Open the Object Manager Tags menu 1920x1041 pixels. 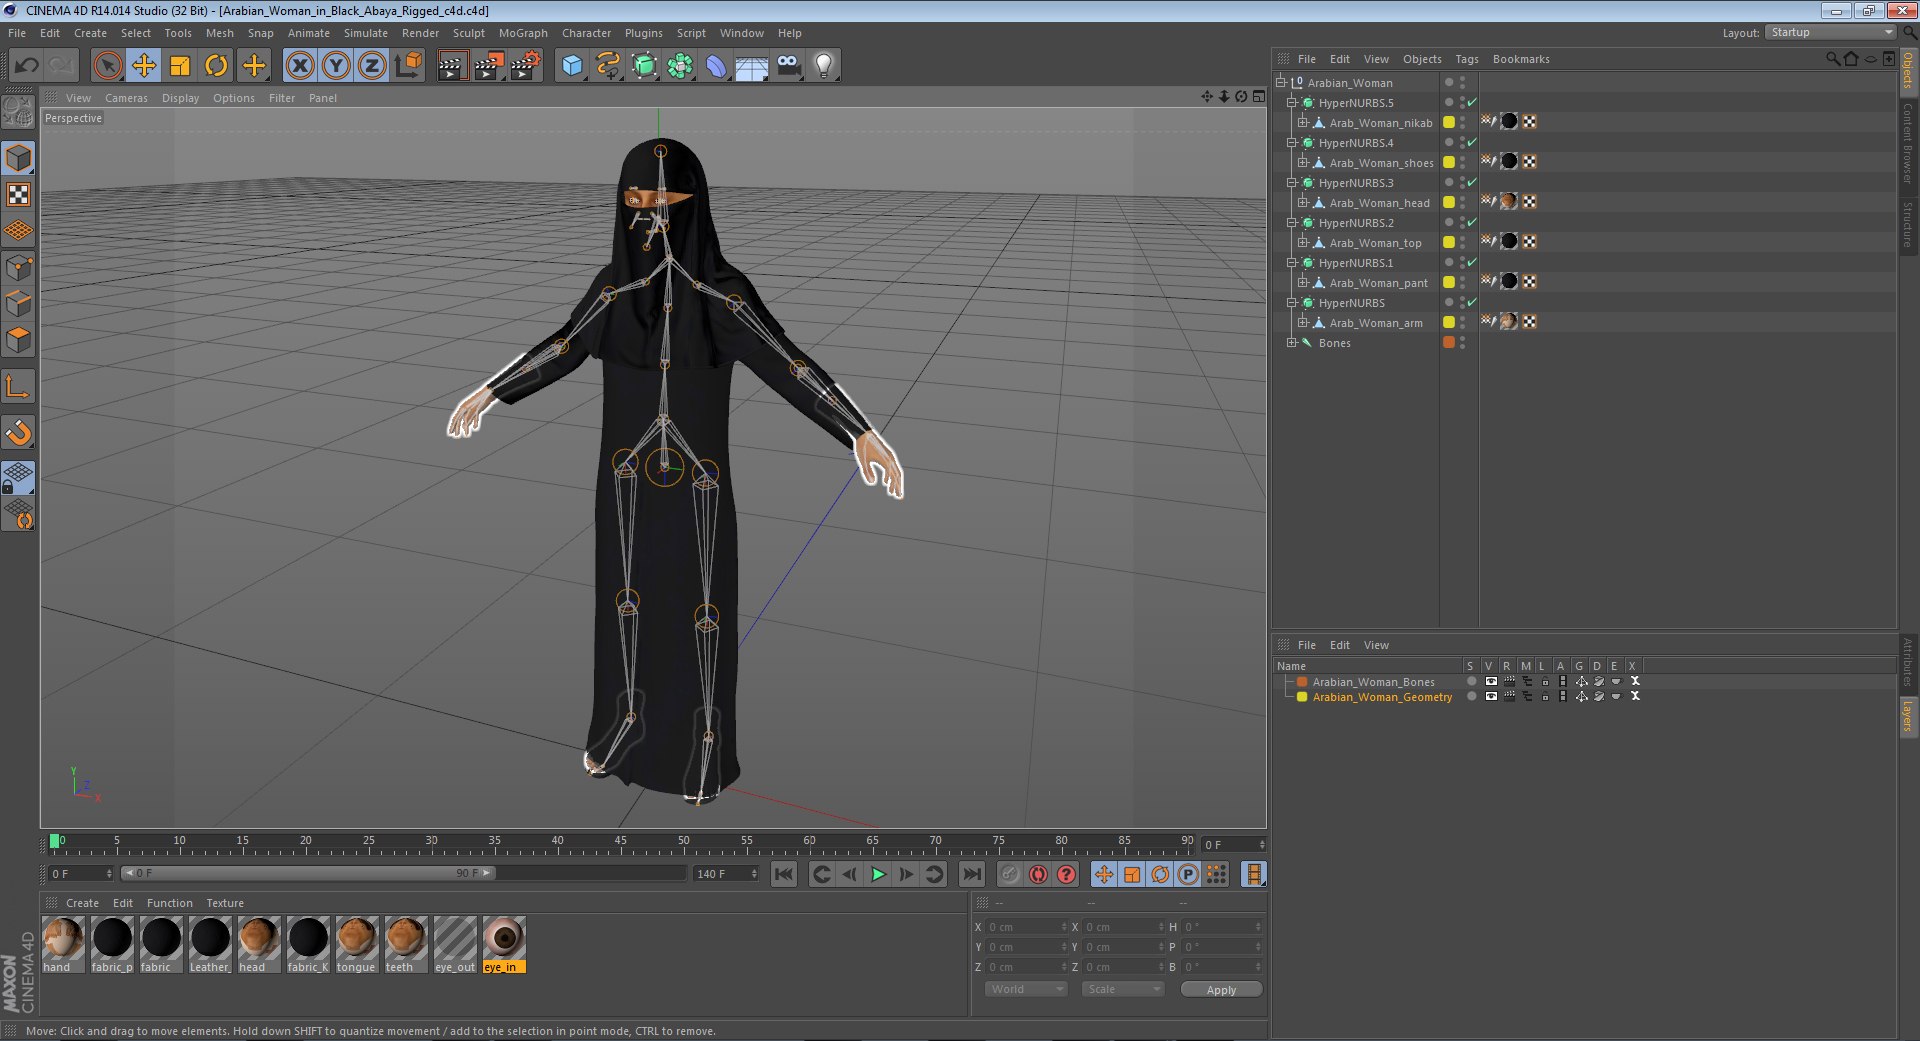(1467, 59)
